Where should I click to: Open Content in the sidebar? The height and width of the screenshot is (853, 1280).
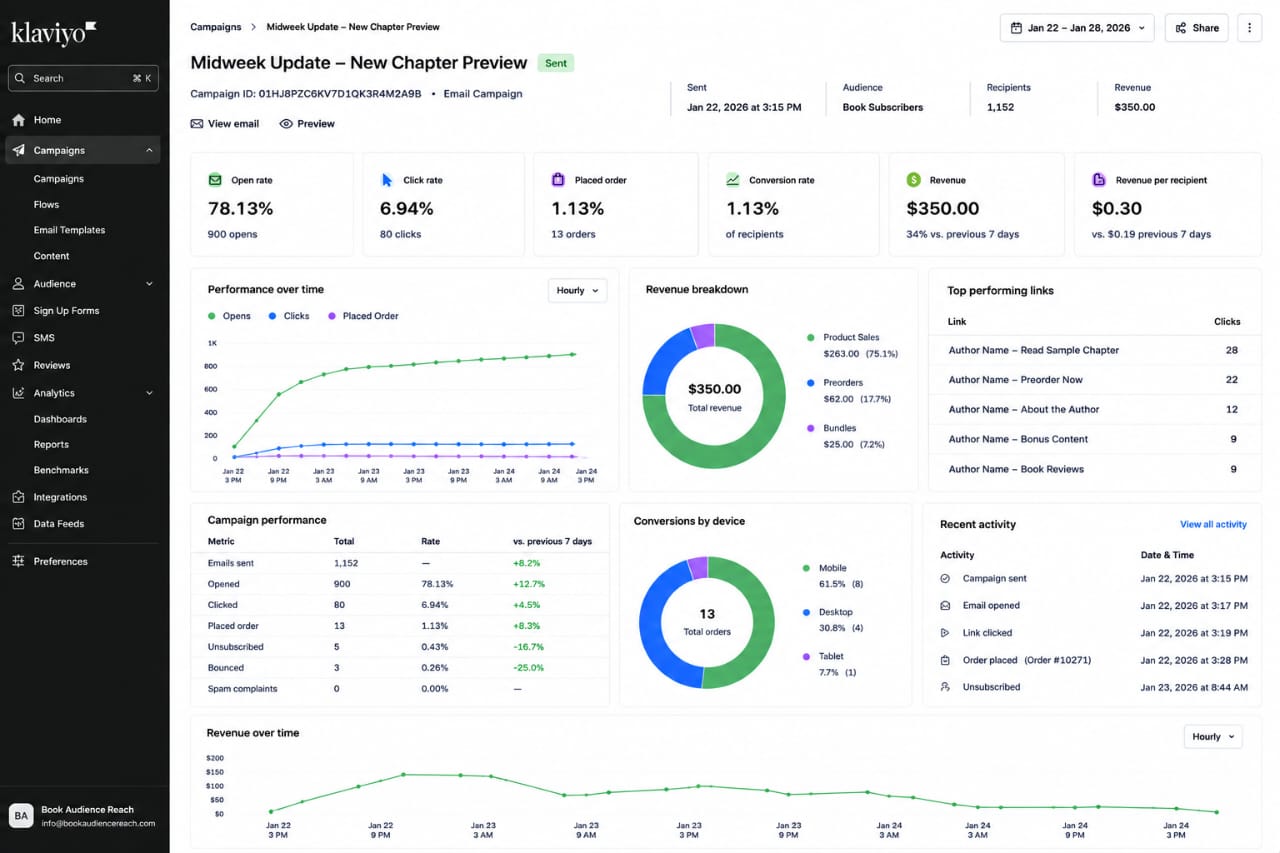pyautogui.click(x=51, y=256)
